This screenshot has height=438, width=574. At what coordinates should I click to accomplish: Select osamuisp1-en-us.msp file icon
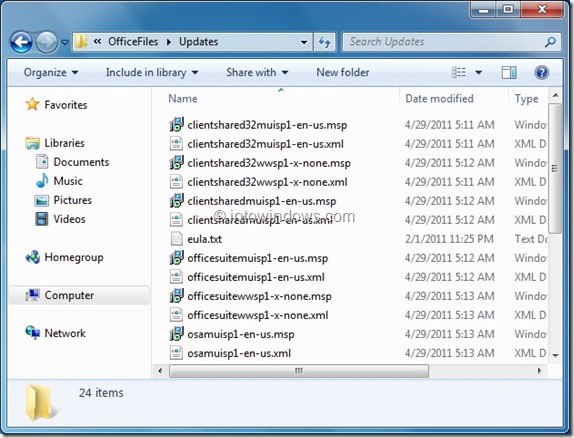176,334
